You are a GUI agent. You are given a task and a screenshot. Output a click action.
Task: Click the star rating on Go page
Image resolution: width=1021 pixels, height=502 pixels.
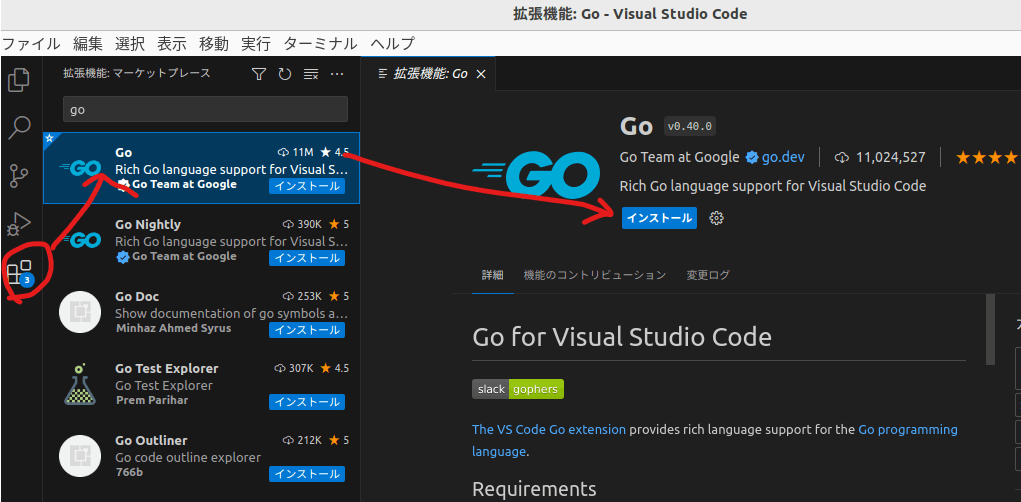(986, 157)
